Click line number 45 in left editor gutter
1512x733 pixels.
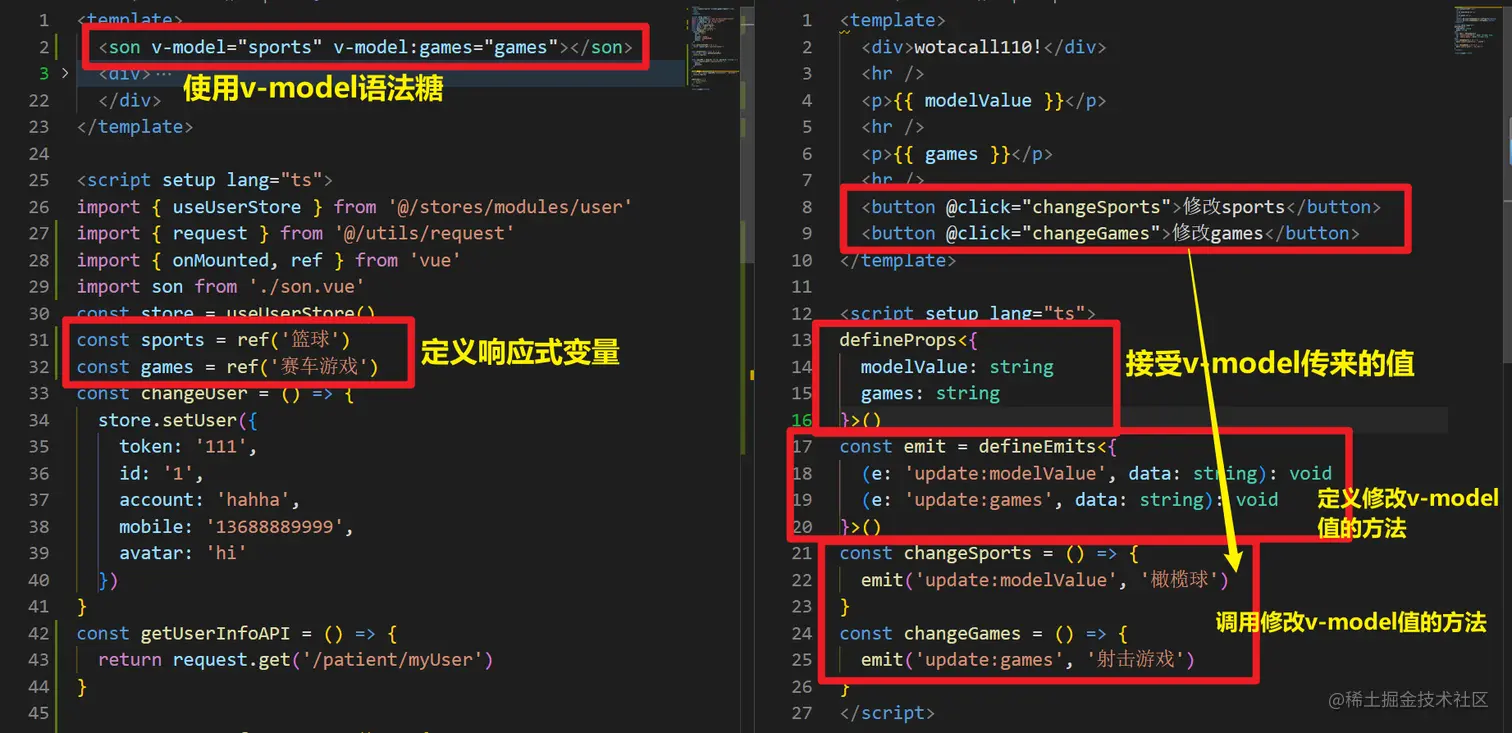coord(39,713)
